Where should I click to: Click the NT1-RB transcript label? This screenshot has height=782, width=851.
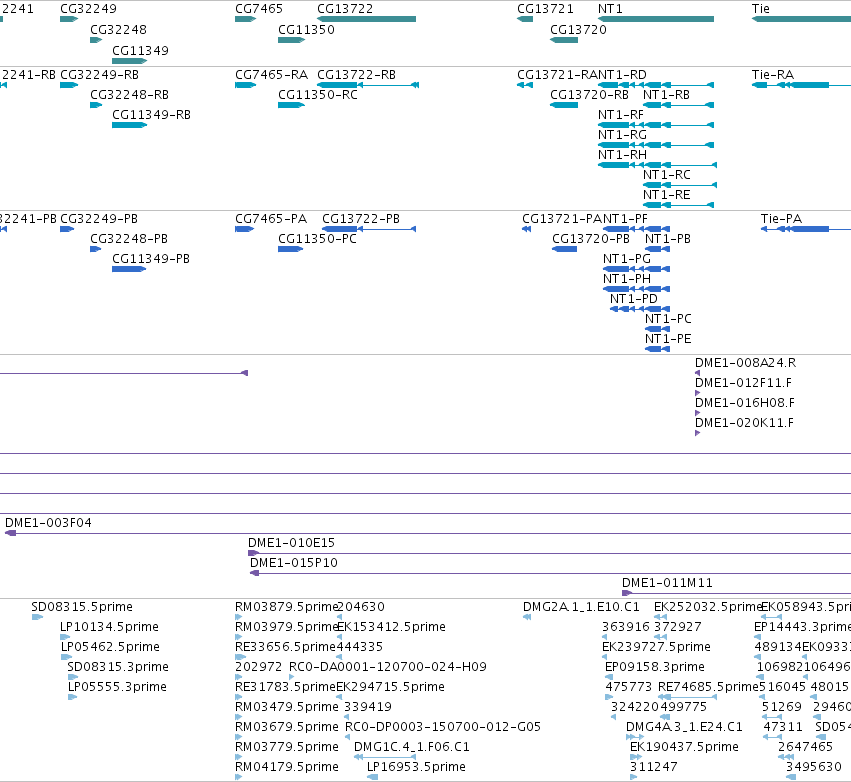click(x=666, y=95)
